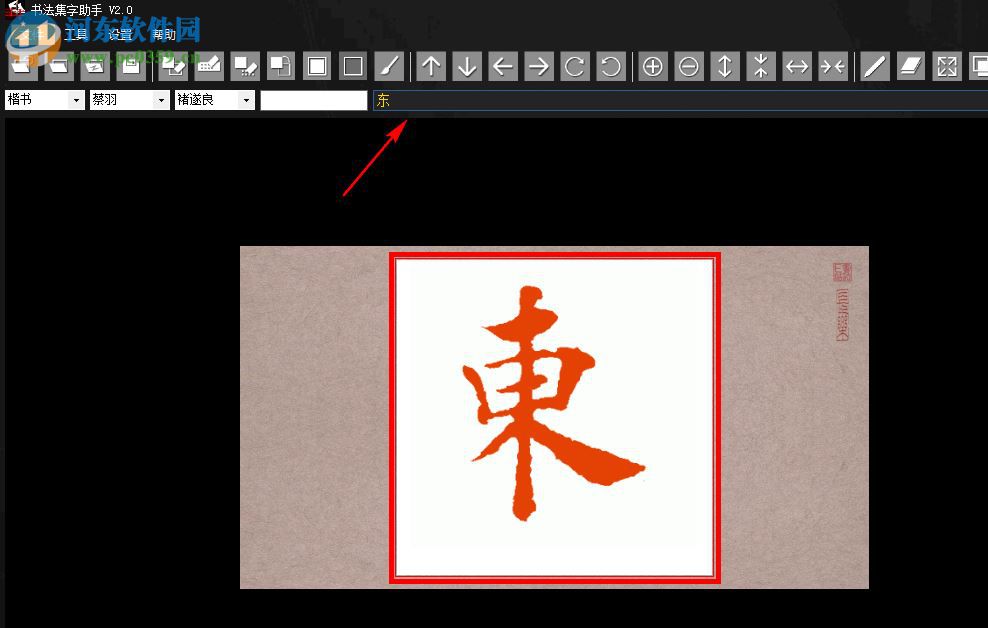Image resolution: width=988 pixels, height=628 pixels.
Task: Rotate the character counterclockwise
Action: (611, 66)
